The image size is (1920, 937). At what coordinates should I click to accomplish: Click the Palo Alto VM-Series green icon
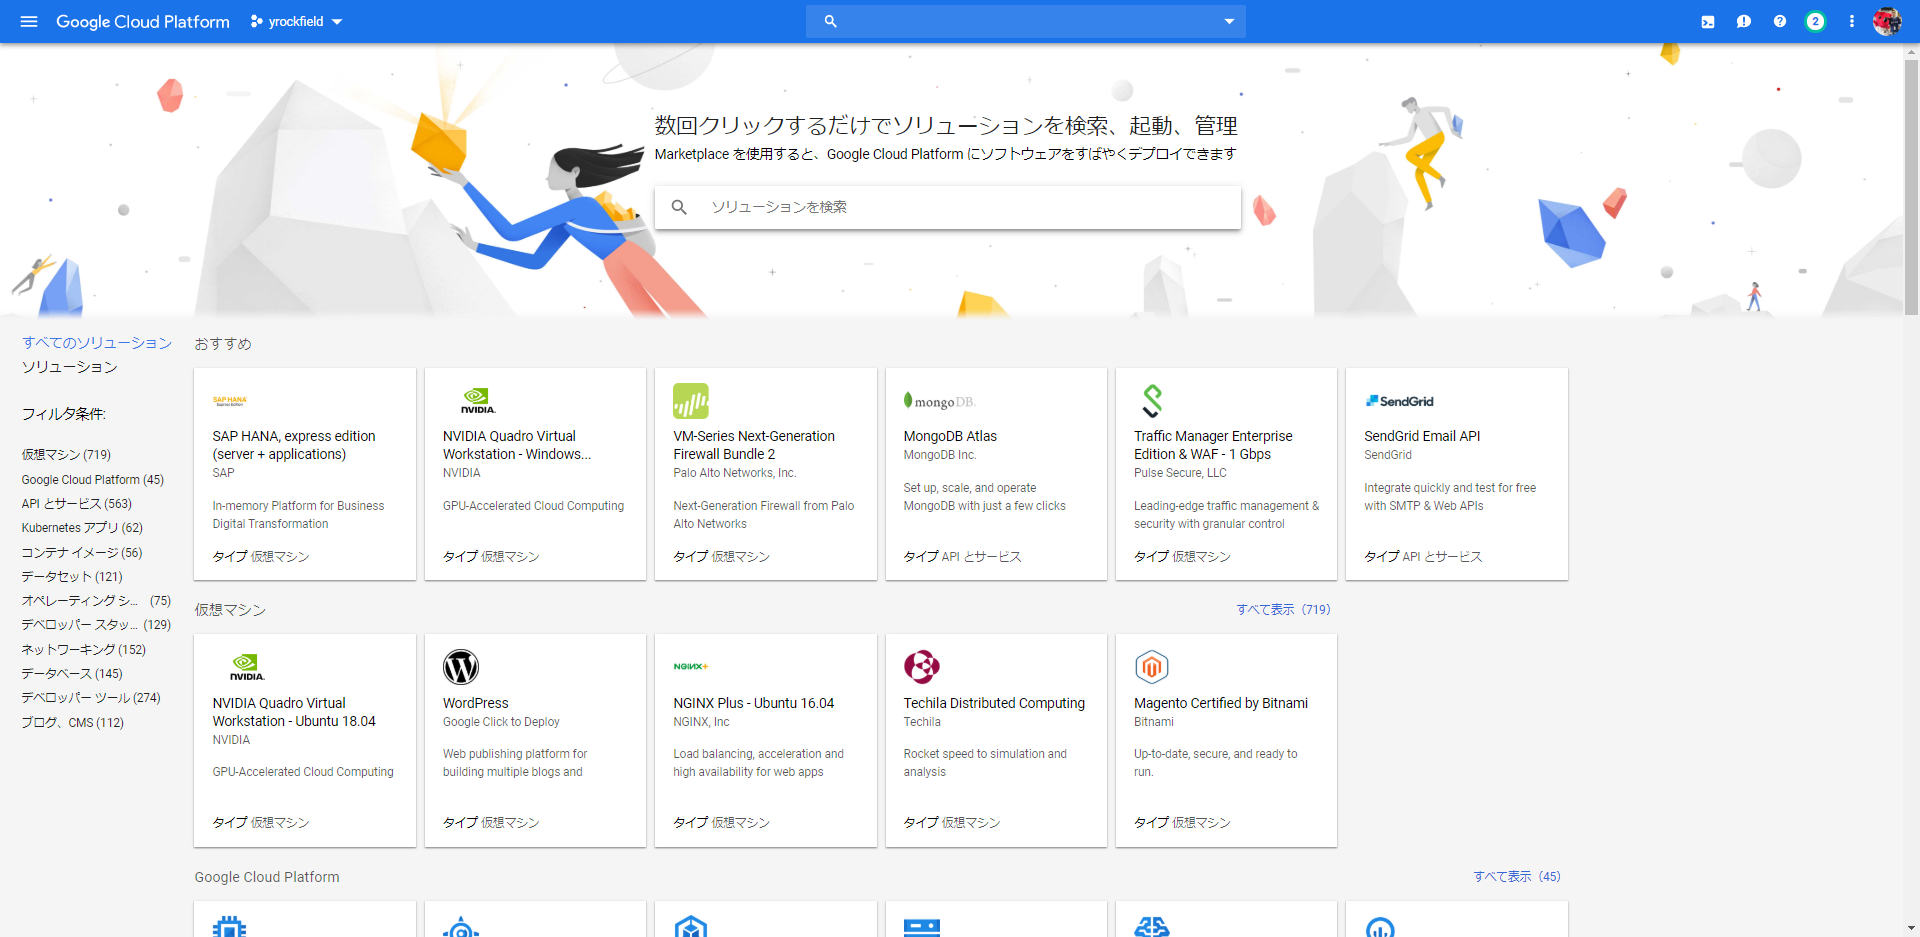pos(691,401)
